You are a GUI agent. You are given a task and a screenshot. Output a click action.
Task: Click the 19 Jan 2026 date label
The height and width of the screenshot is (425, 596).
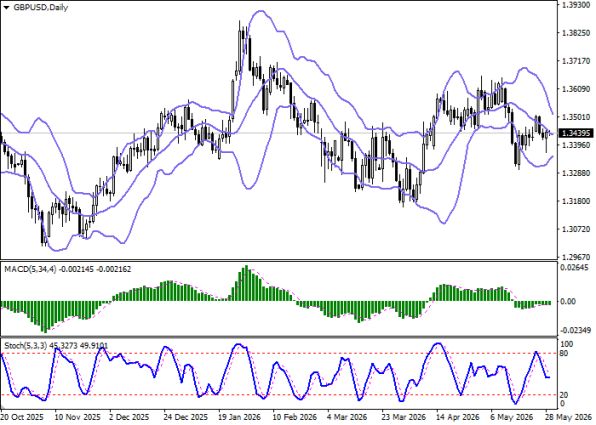coord(240,417)
